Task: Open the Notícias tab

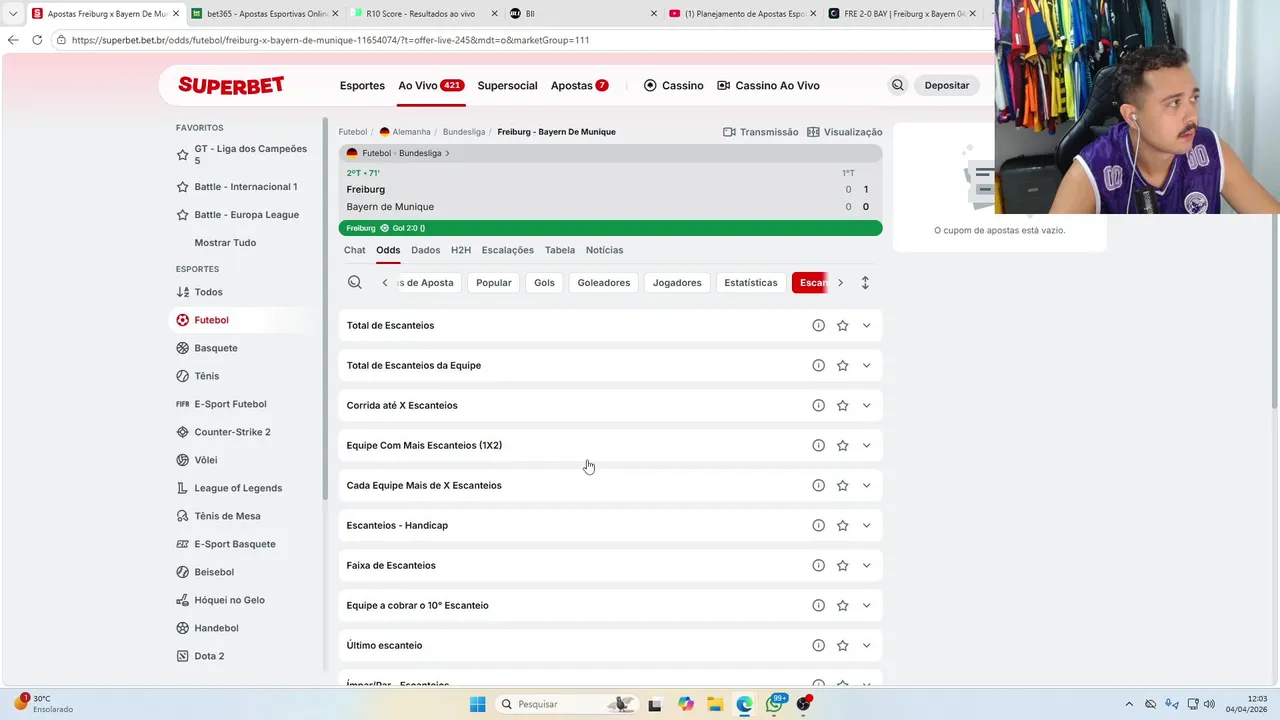Action: click(604, 250)
